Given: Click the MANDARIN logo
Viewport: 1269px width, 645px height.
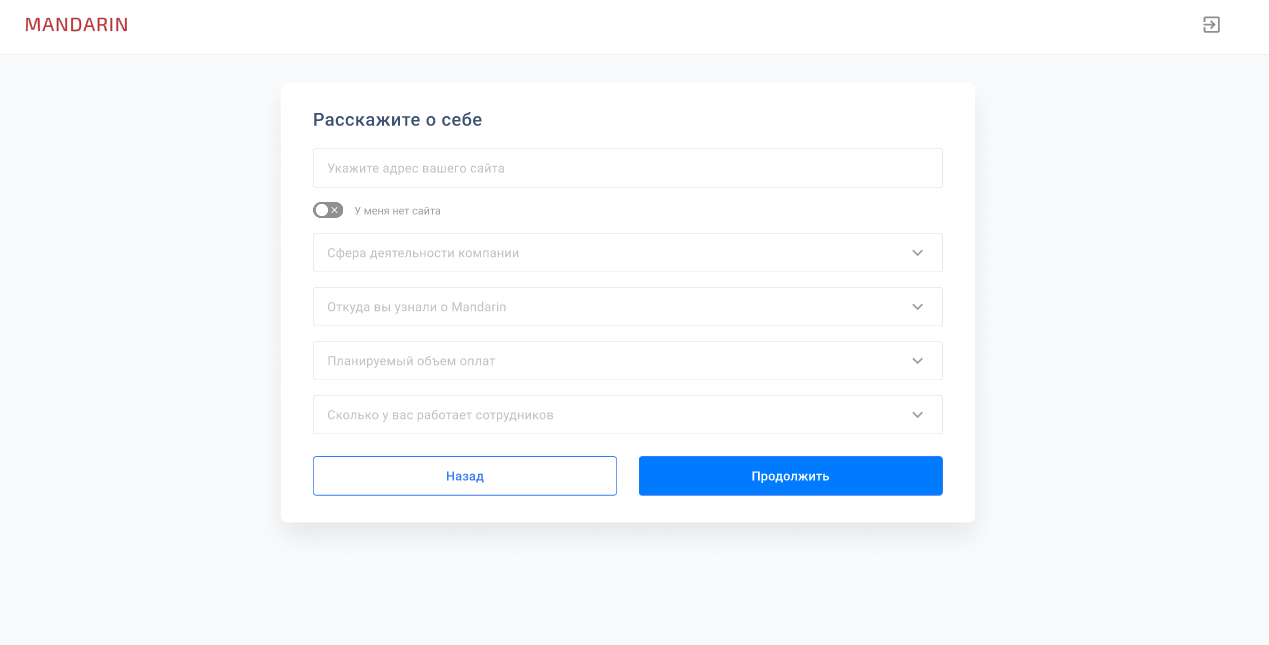Looking at the screenshot, I should 76,25.
